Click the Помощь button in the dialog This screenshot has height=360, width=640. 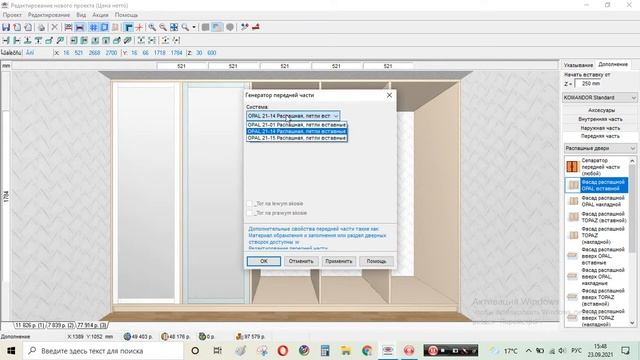click(376, 261)
